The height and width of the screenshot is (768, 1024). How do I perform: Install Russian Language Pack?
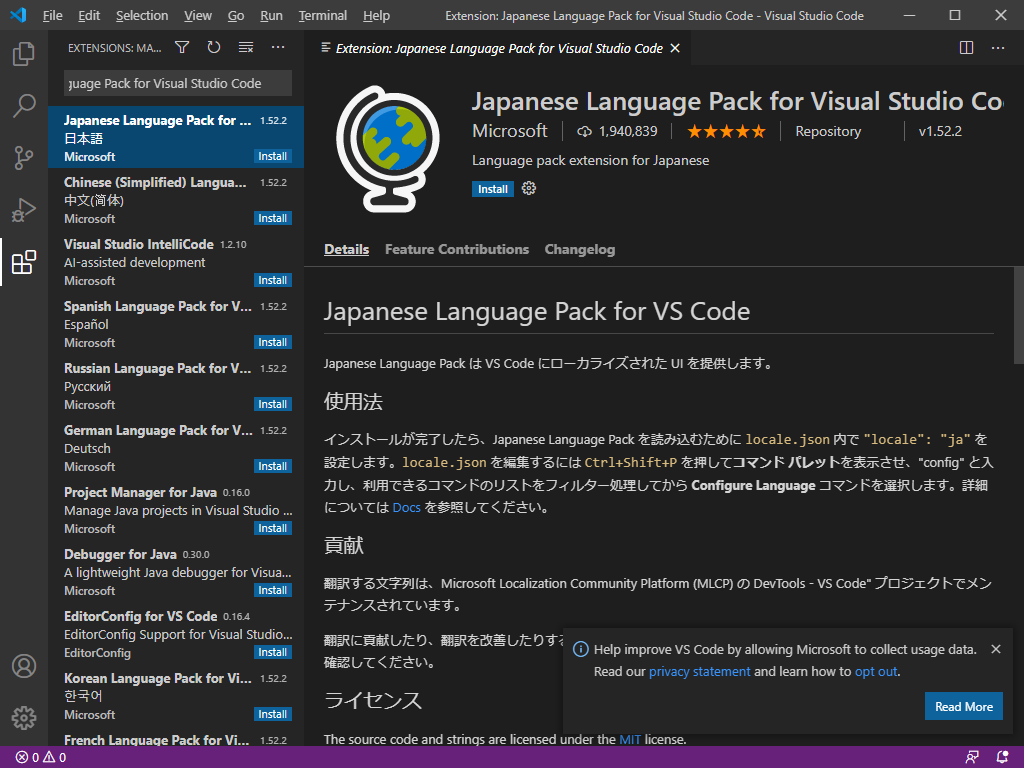point(272,404)
